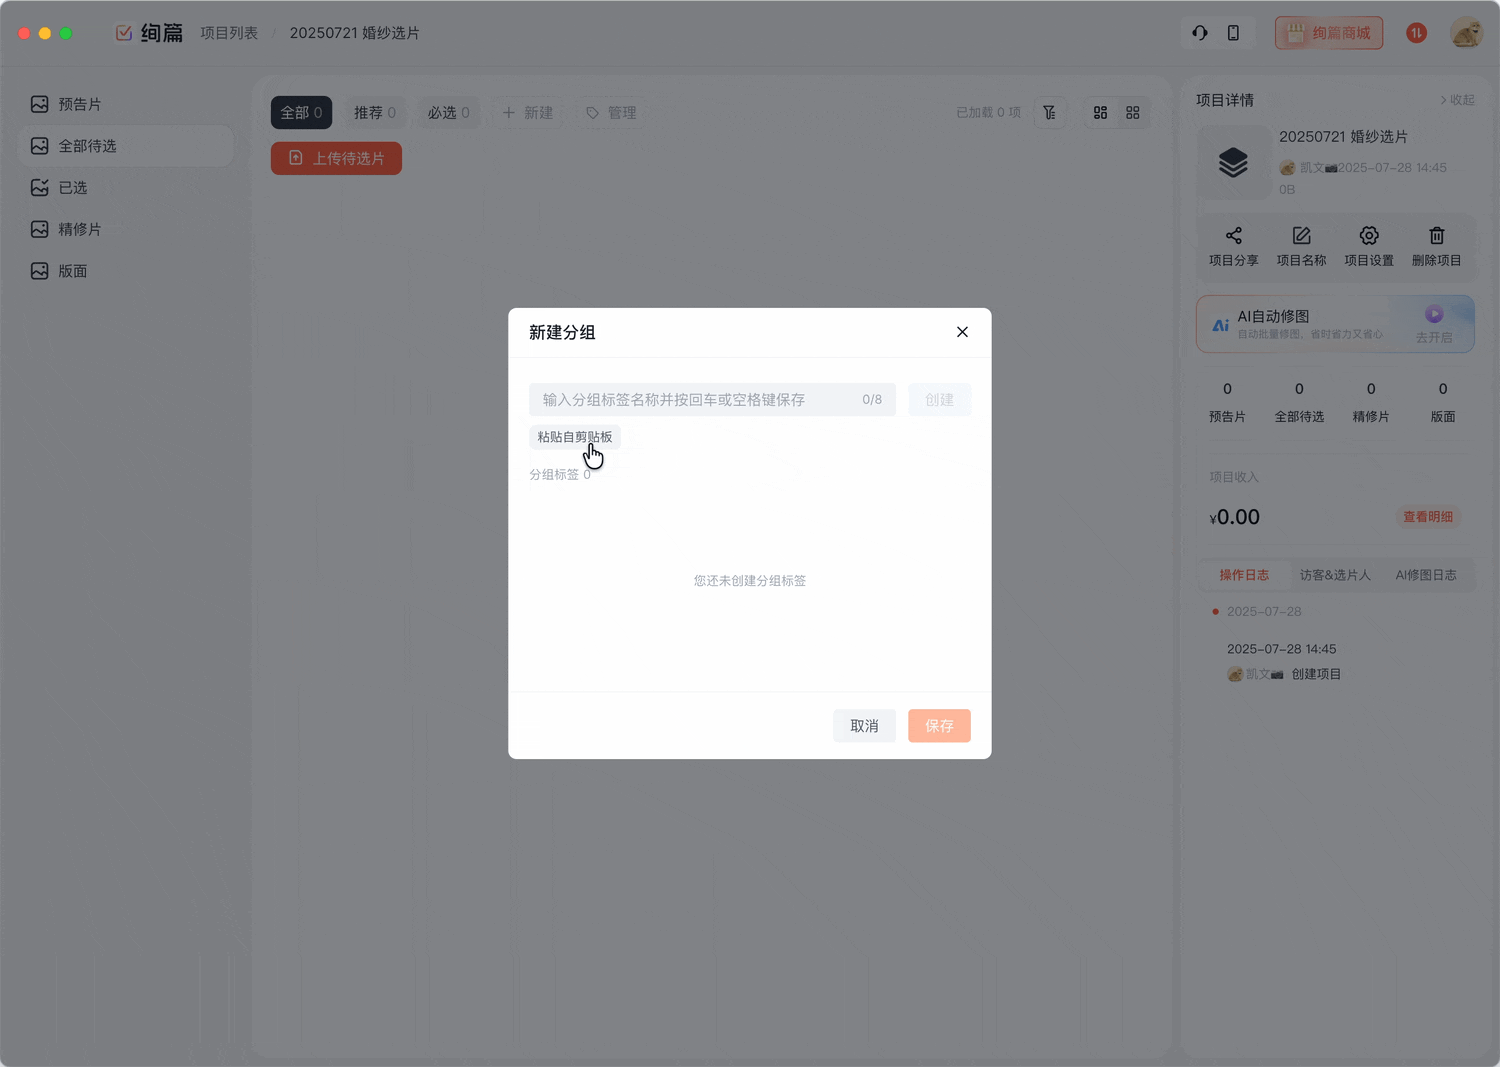Switch to AI修图日志 tab
The height and width of the screenshot is (1067, 1500).
(x=1426, y=575)
